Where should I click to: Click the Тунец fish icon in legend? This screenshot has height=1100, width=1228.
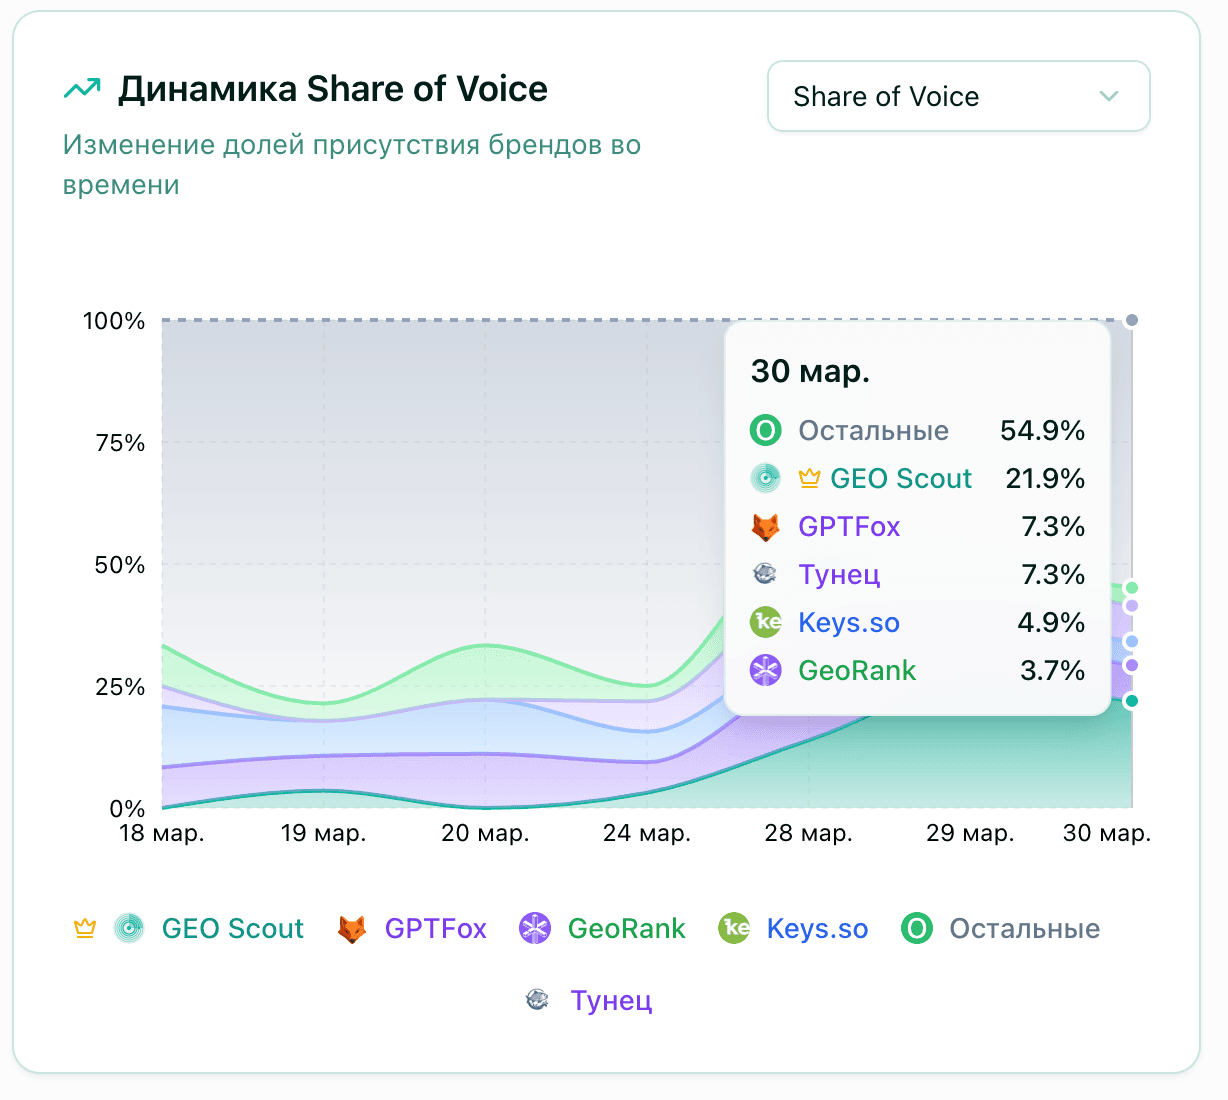coord(538,999)
